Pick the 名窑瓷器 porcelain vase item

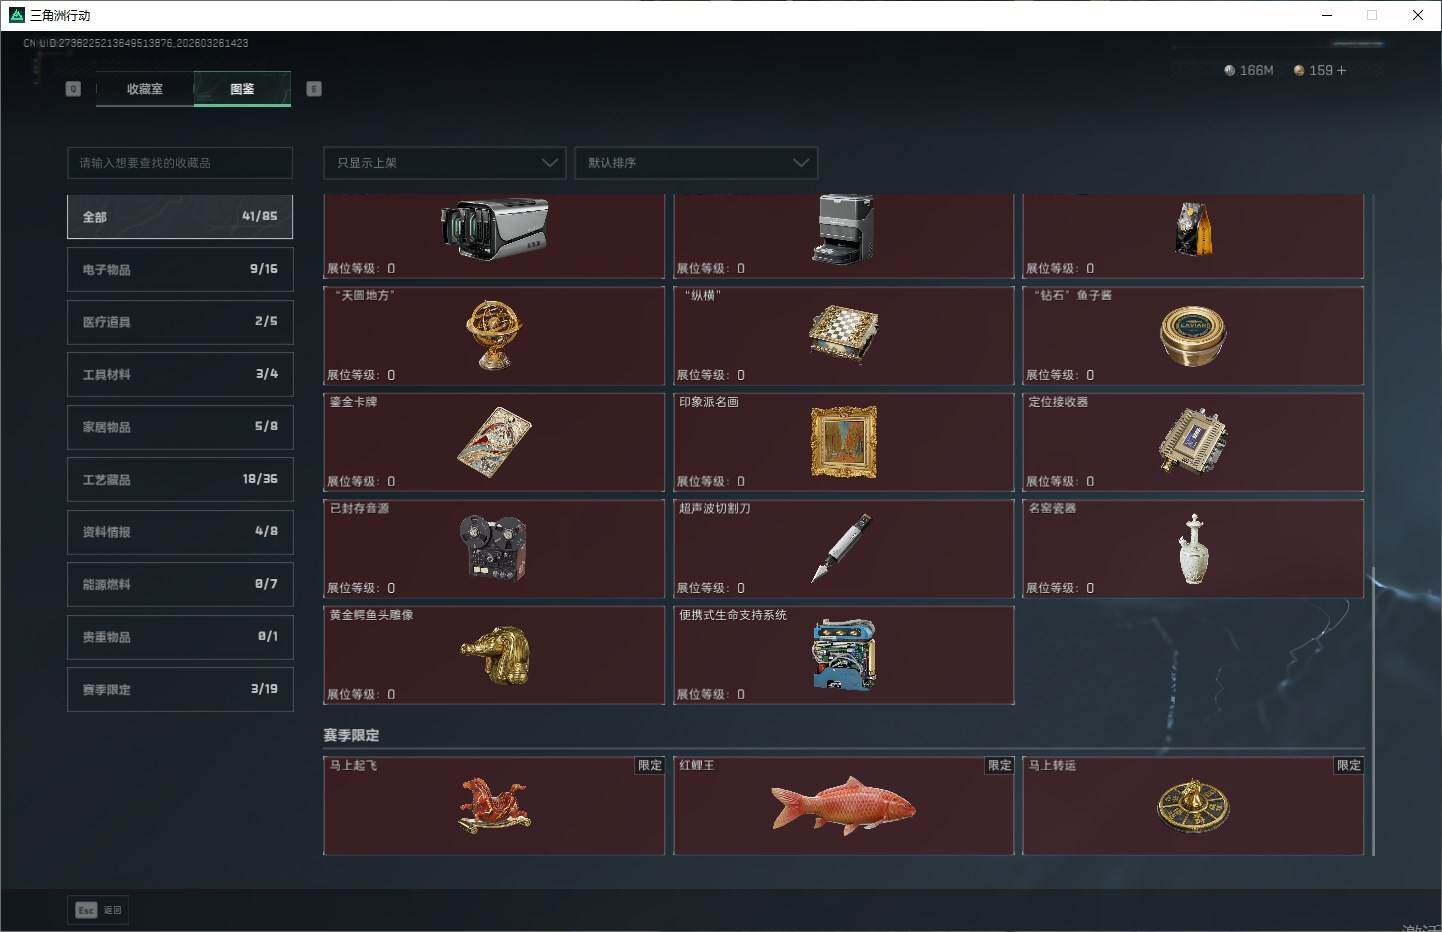[x=1193, y=549]
